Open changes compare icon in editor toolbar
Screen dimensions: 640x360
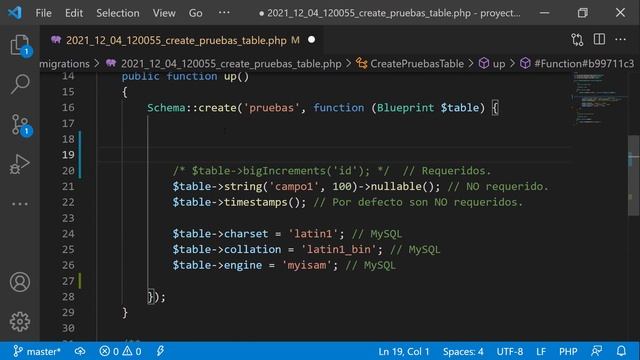tap(577, 40)
